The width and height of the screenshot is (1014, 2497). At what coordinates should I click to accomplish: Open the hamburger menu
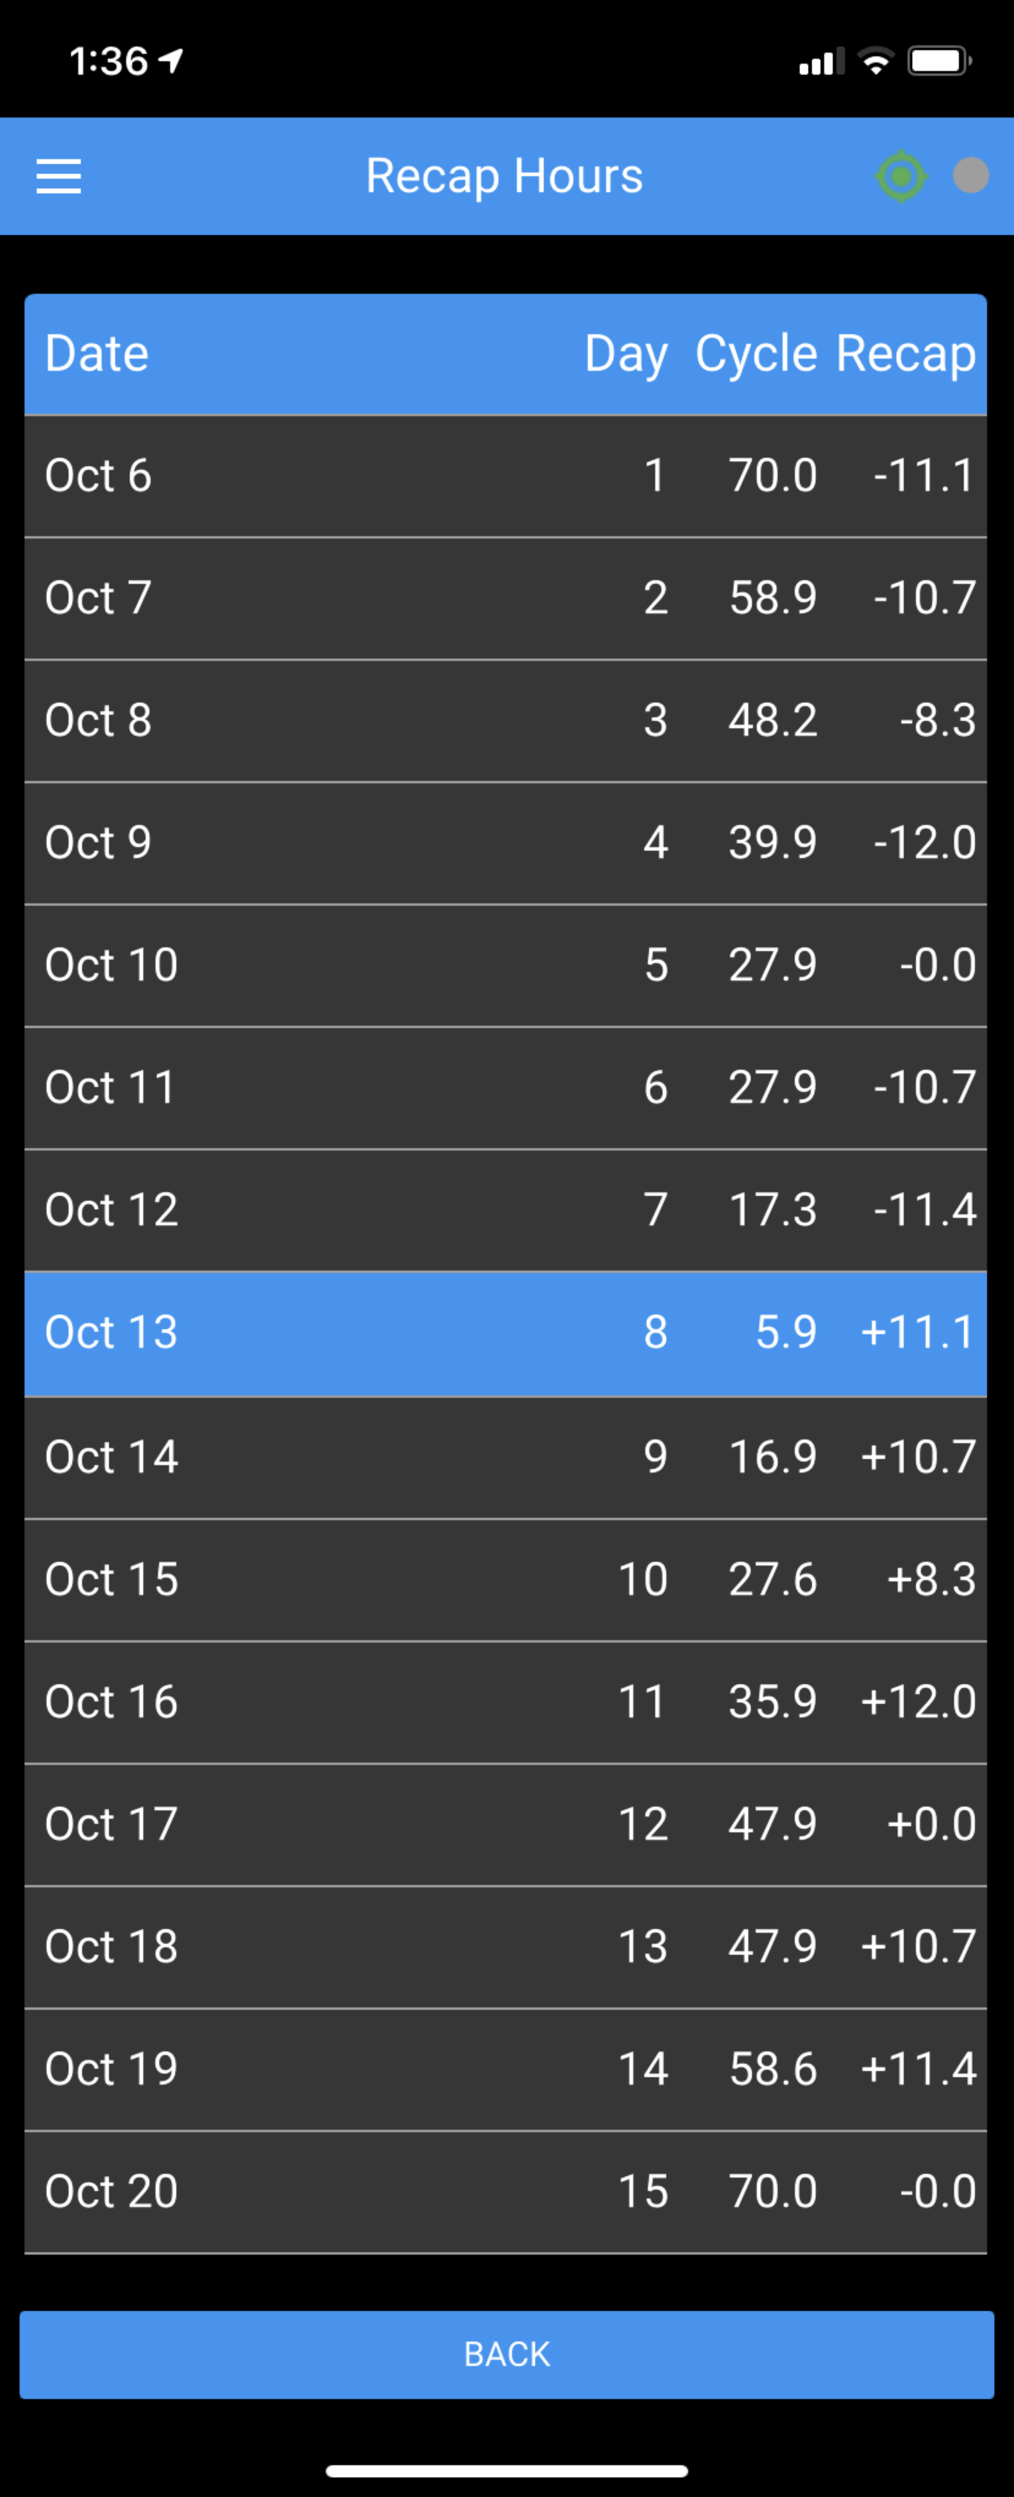click(x=58, y=177)
